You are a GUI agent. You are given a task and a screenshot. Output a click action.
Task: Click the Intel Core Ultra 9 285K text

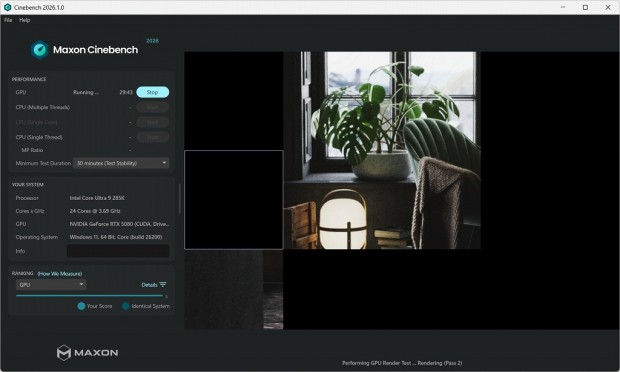pyautogui.click(x=97, y=198)
